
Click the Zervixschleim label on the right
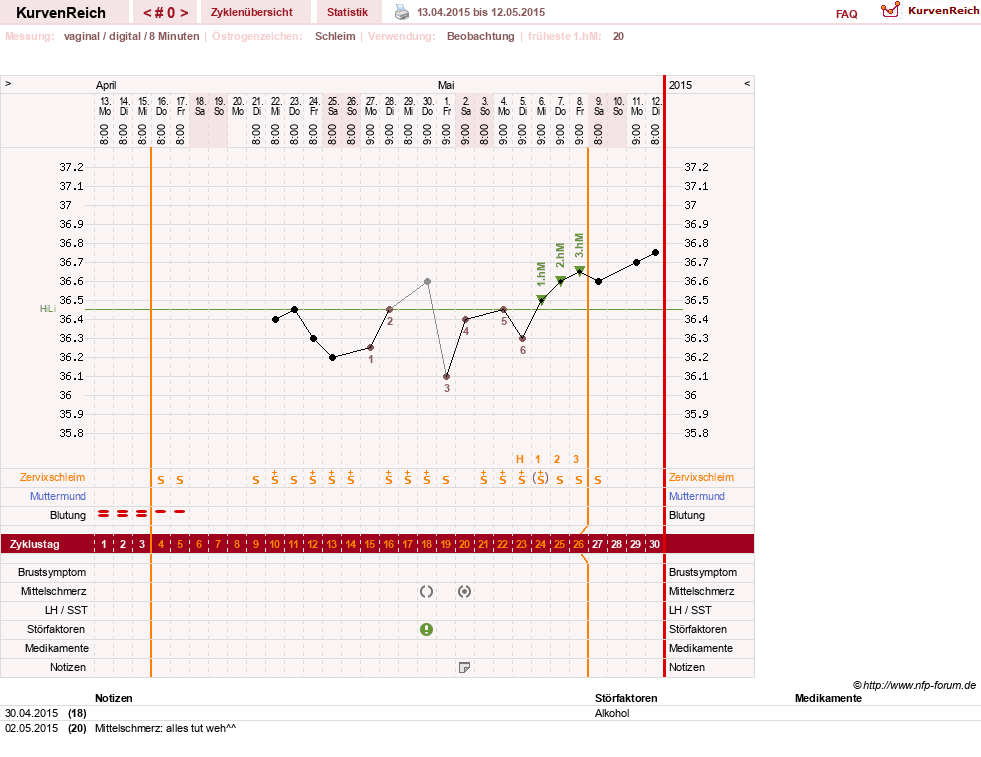coord(701,477)
